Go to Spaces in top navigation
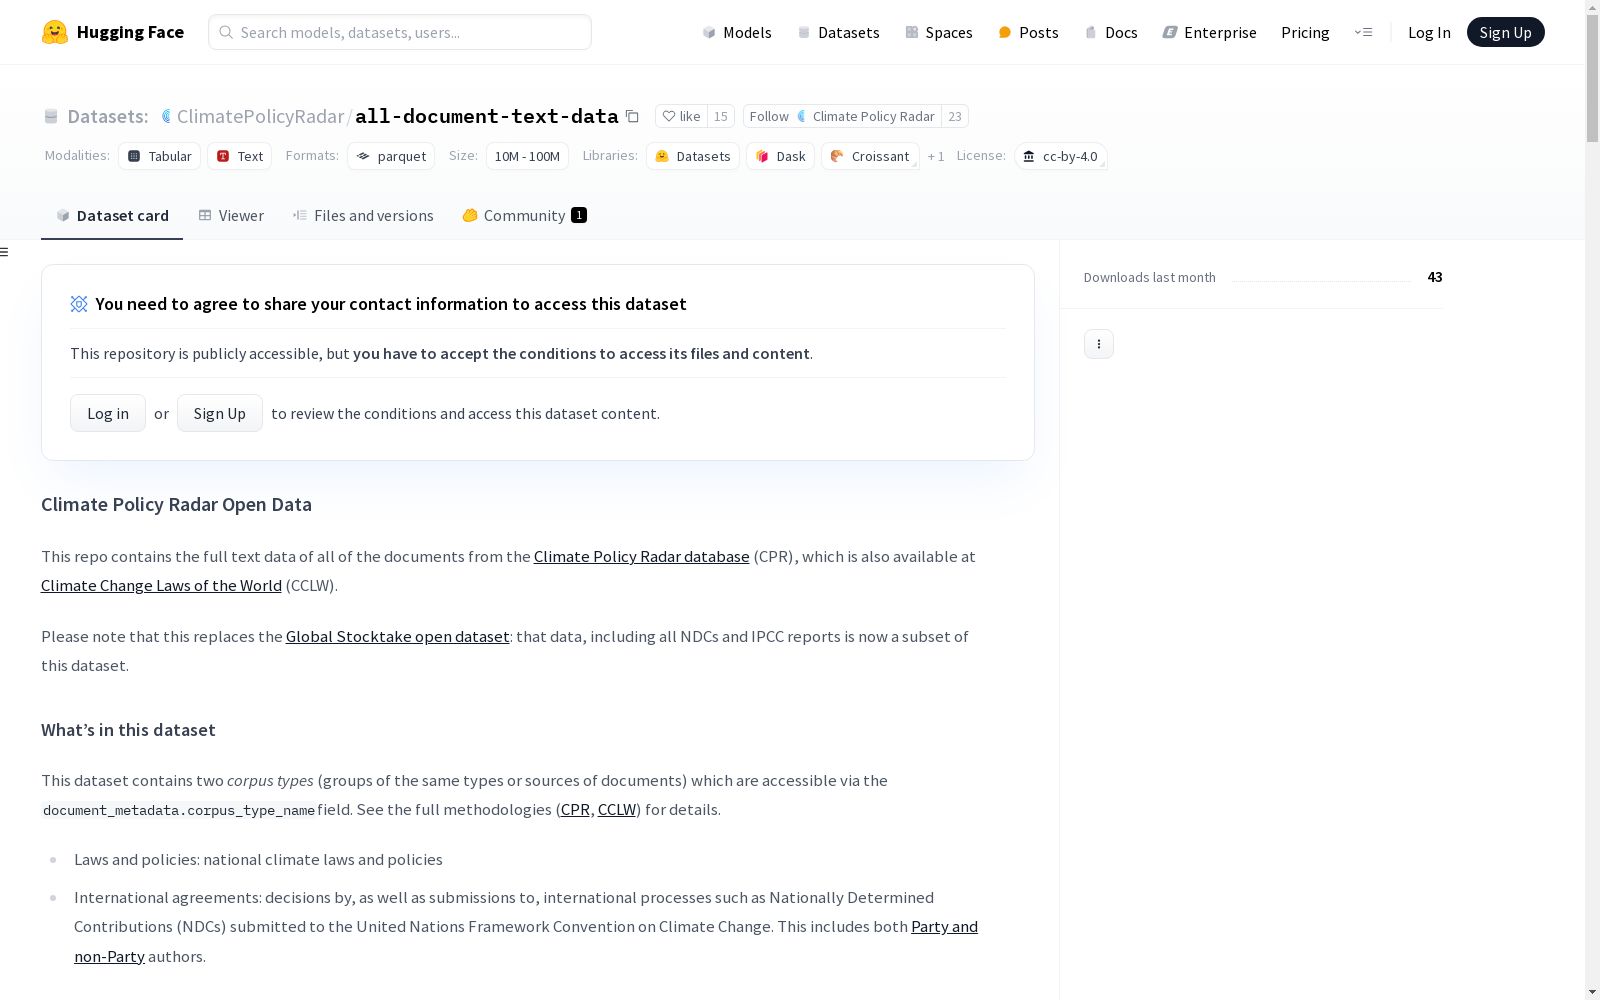Viewport: 1600px width, 1000px height. tap(938, 32)
